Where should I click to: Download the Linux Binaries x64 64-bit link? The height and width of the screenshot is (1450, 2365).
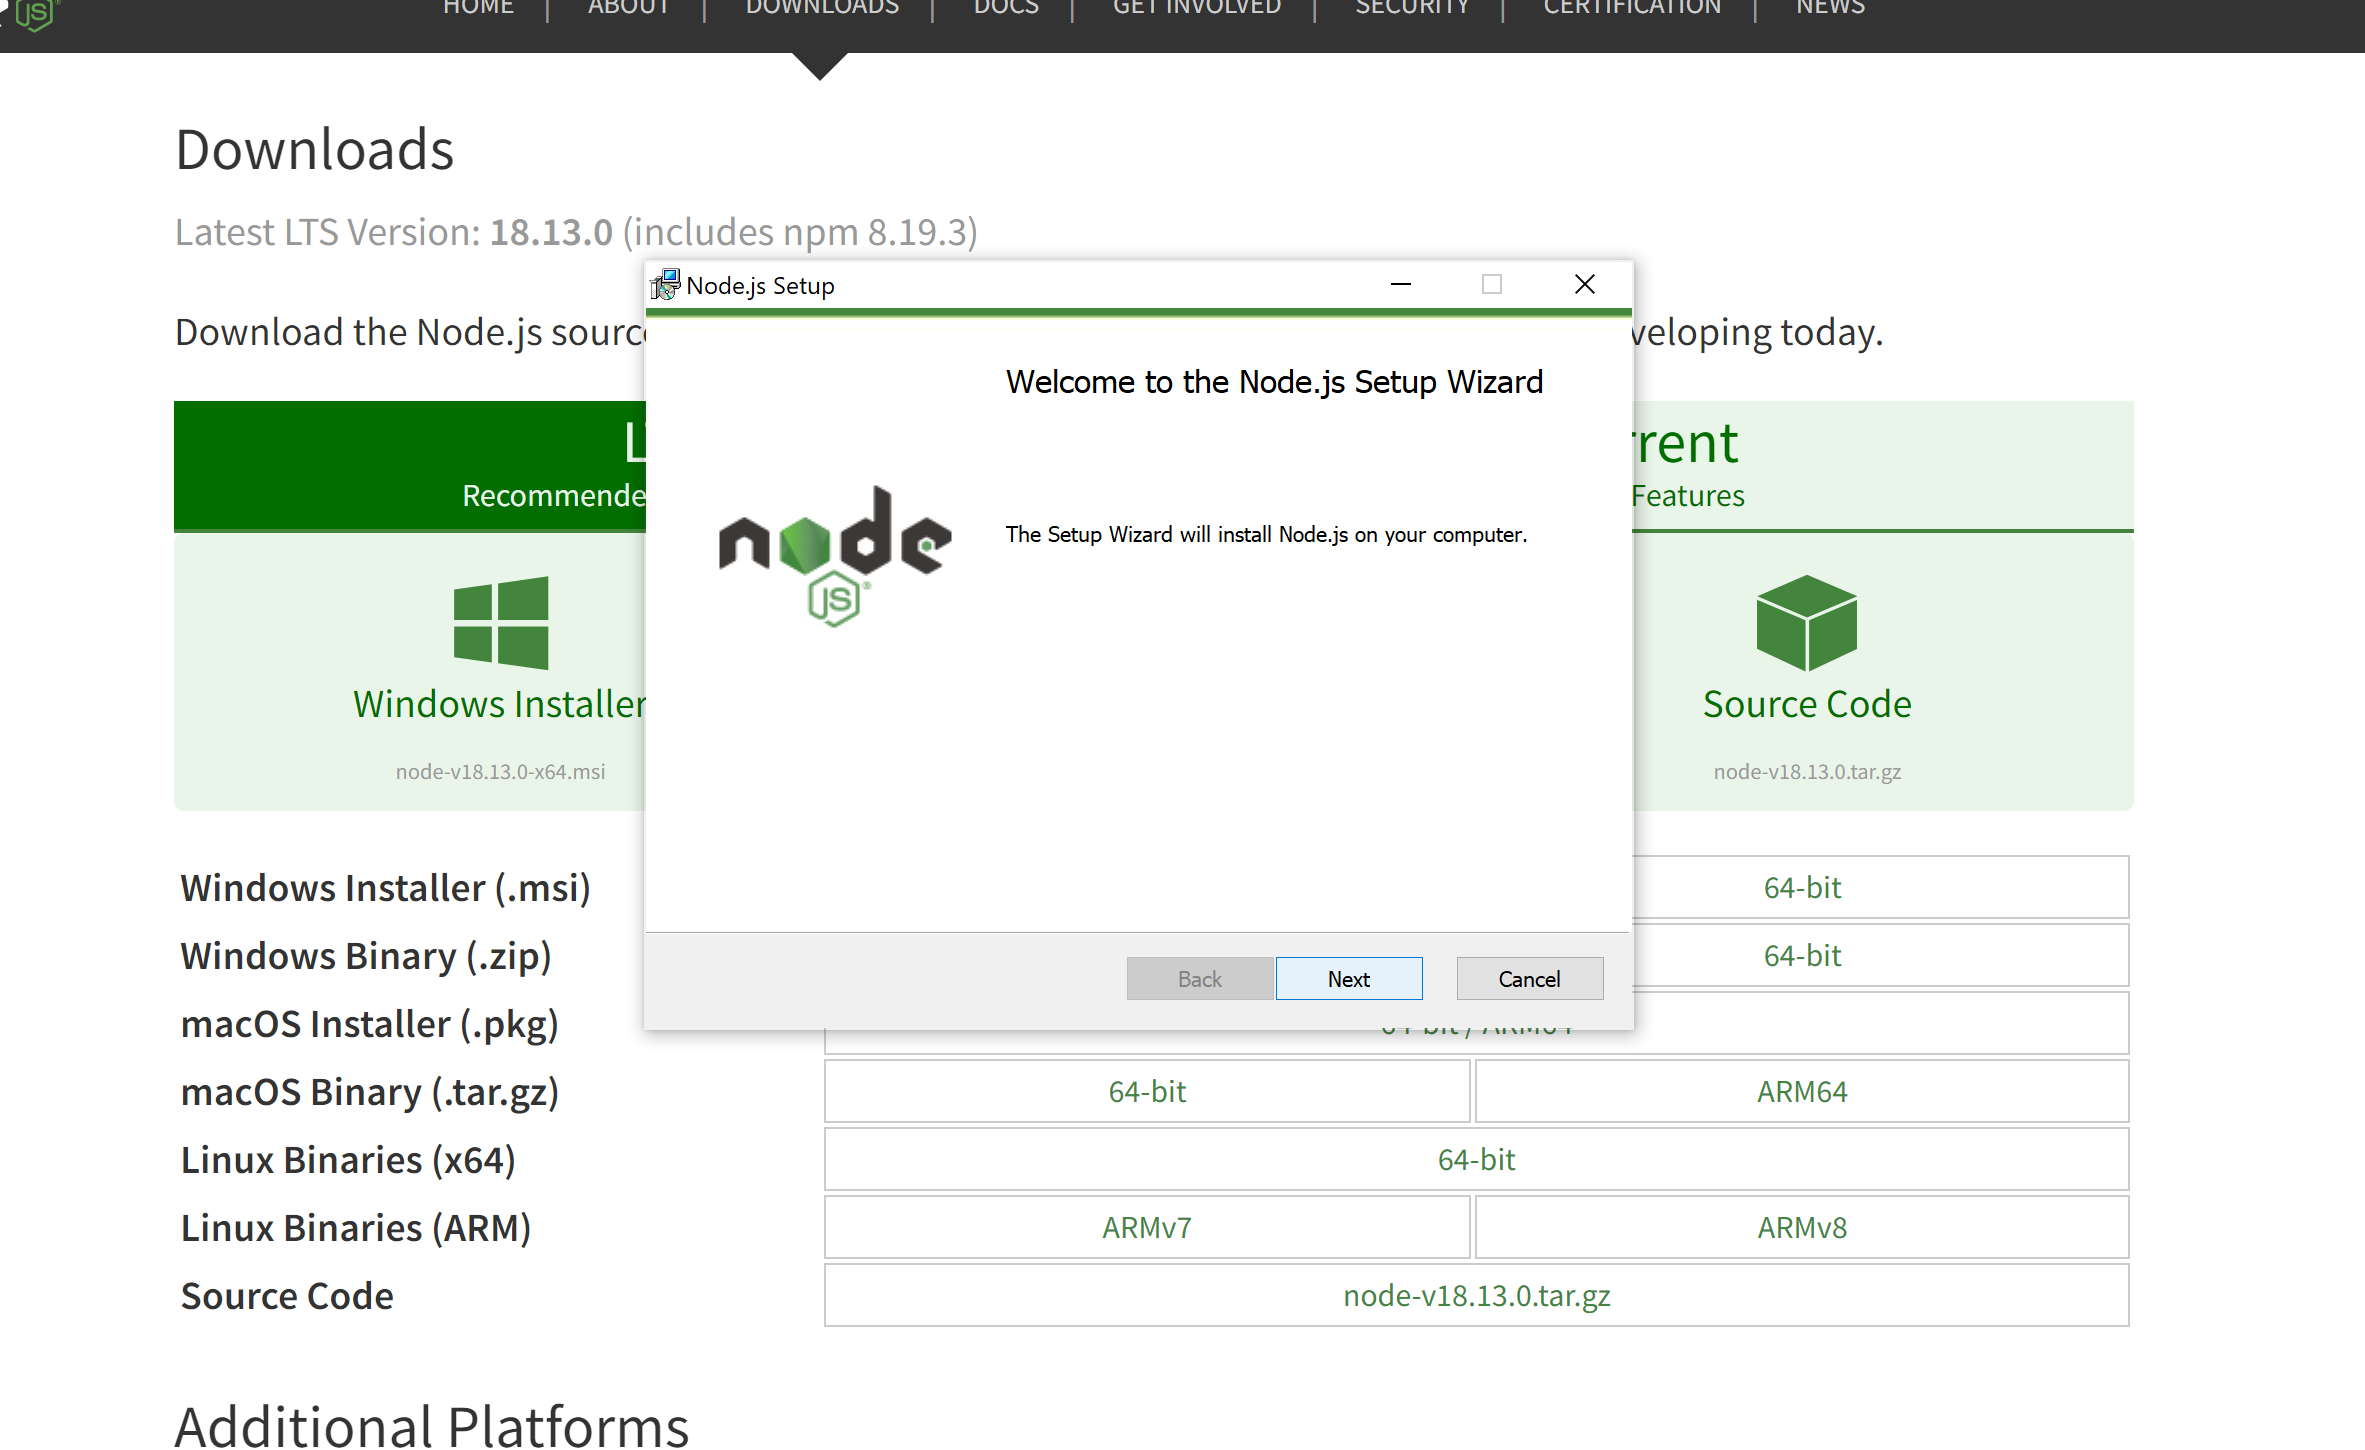pos(1476,1159)
